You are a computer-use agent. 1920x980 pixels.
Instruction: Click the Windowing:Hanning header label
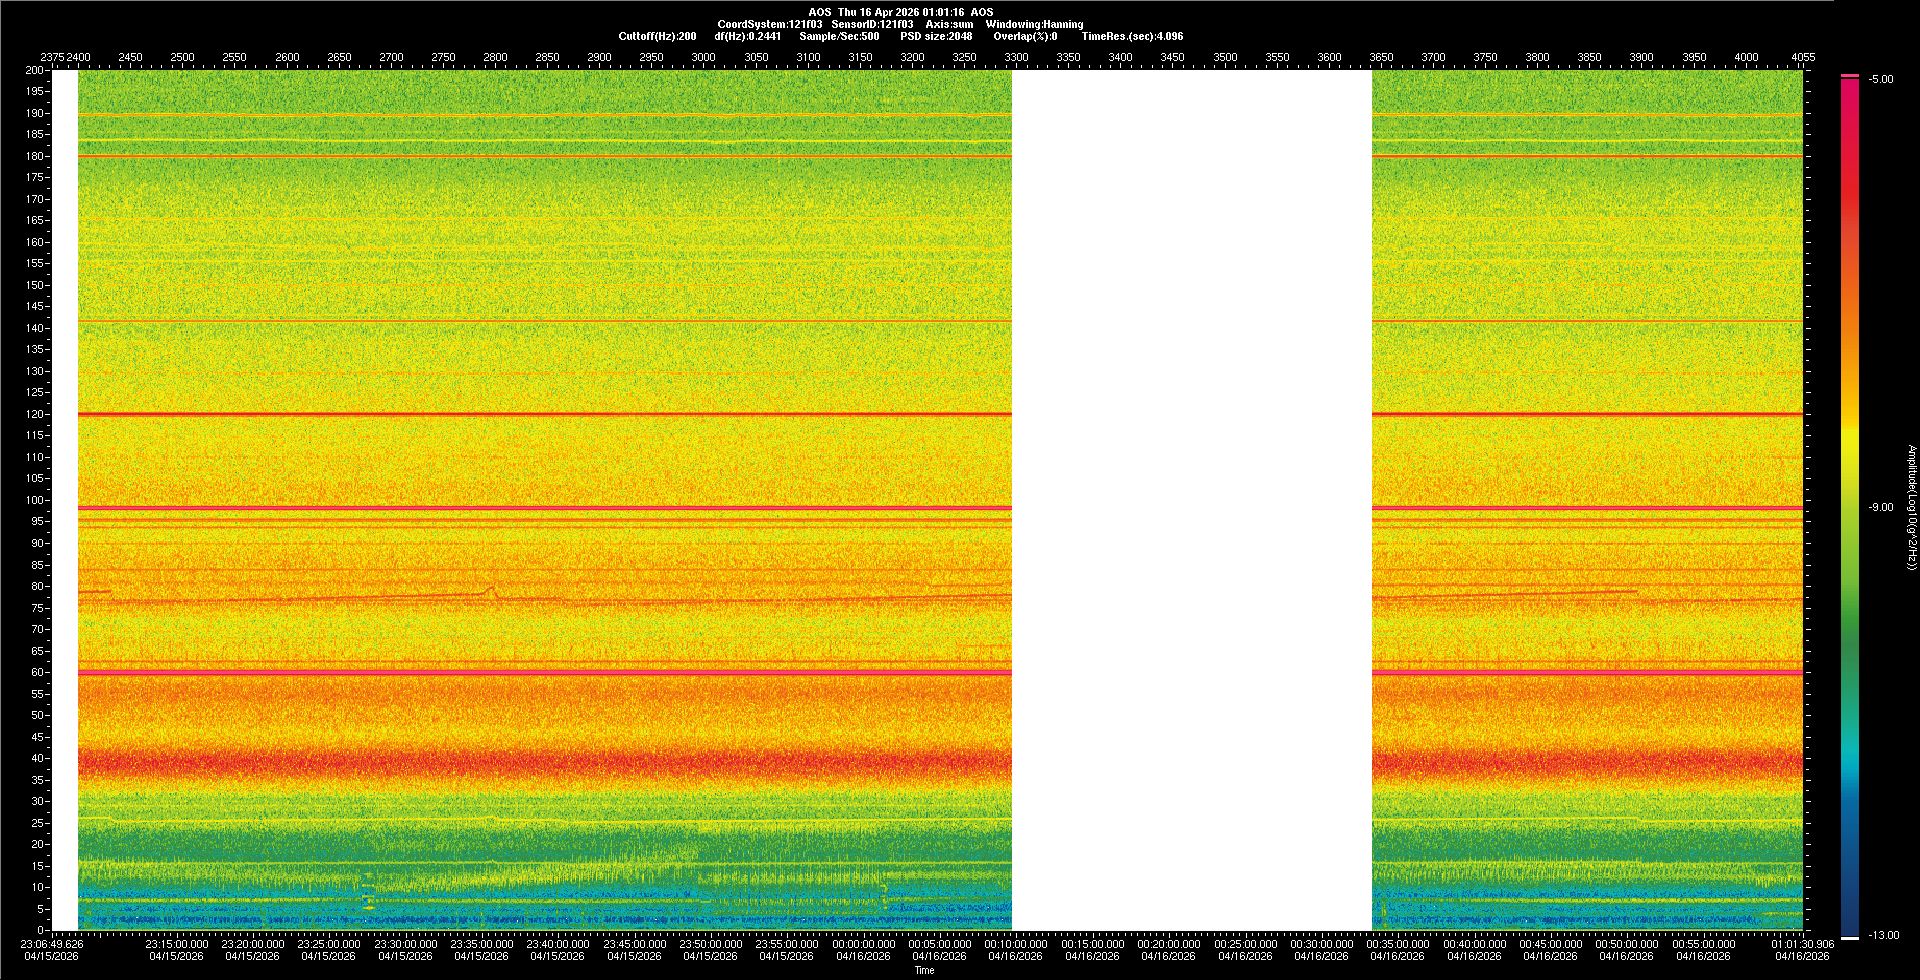pyautogui.click(x=1034, y=24)
